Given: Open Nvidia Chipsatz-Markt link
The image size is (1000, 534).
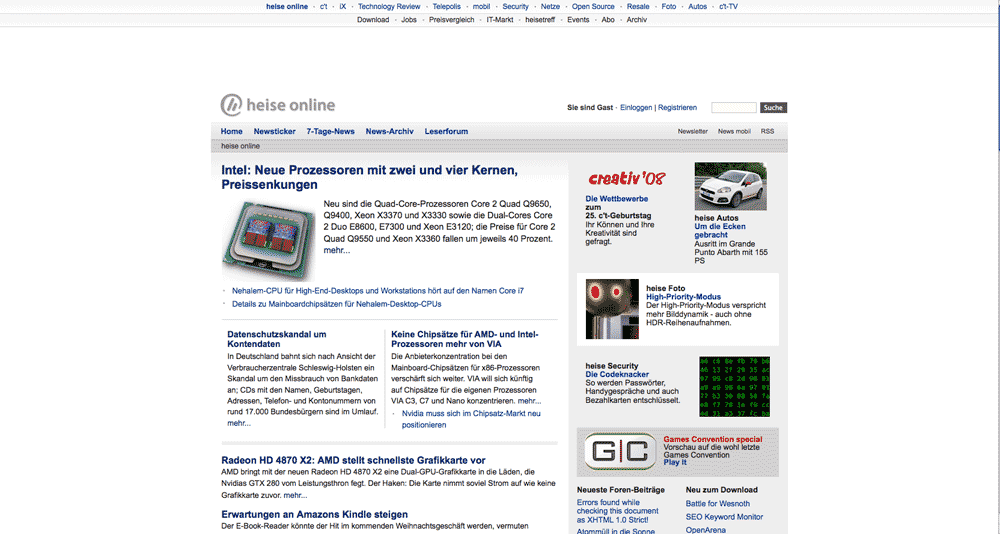Looking at the screenshot, I should [471, 419].
